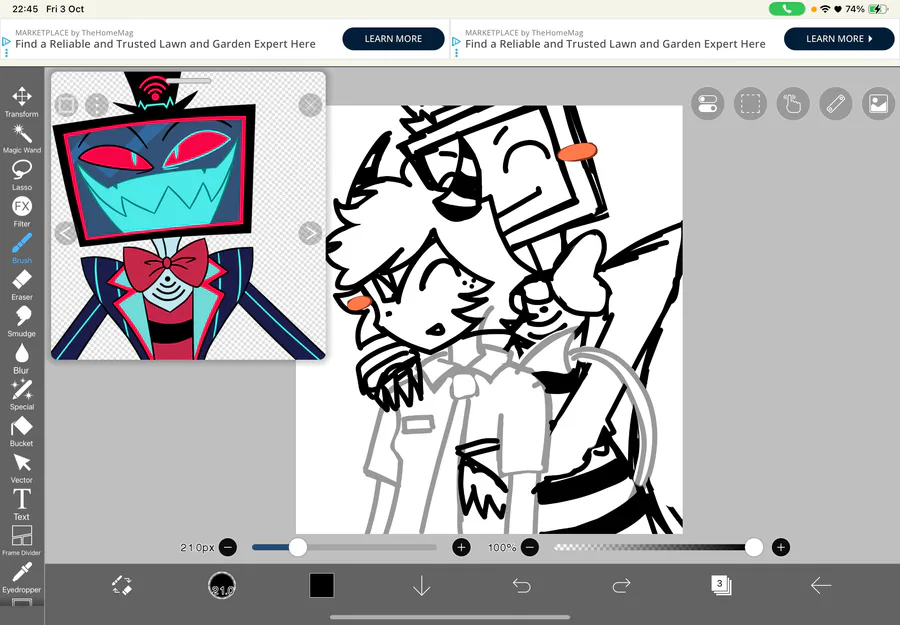The width and height of the screenshot is (900, 625).
Task: Show next reference image
Action: [x=311, y=233]
